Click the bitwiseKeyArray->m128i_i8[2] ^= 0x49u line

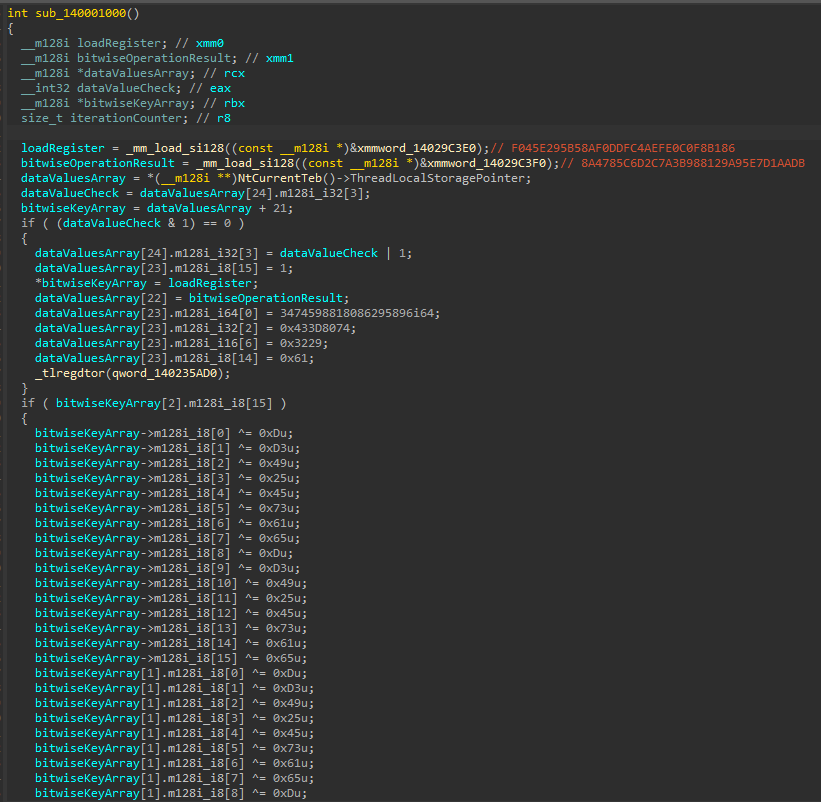tap(168, 463)
